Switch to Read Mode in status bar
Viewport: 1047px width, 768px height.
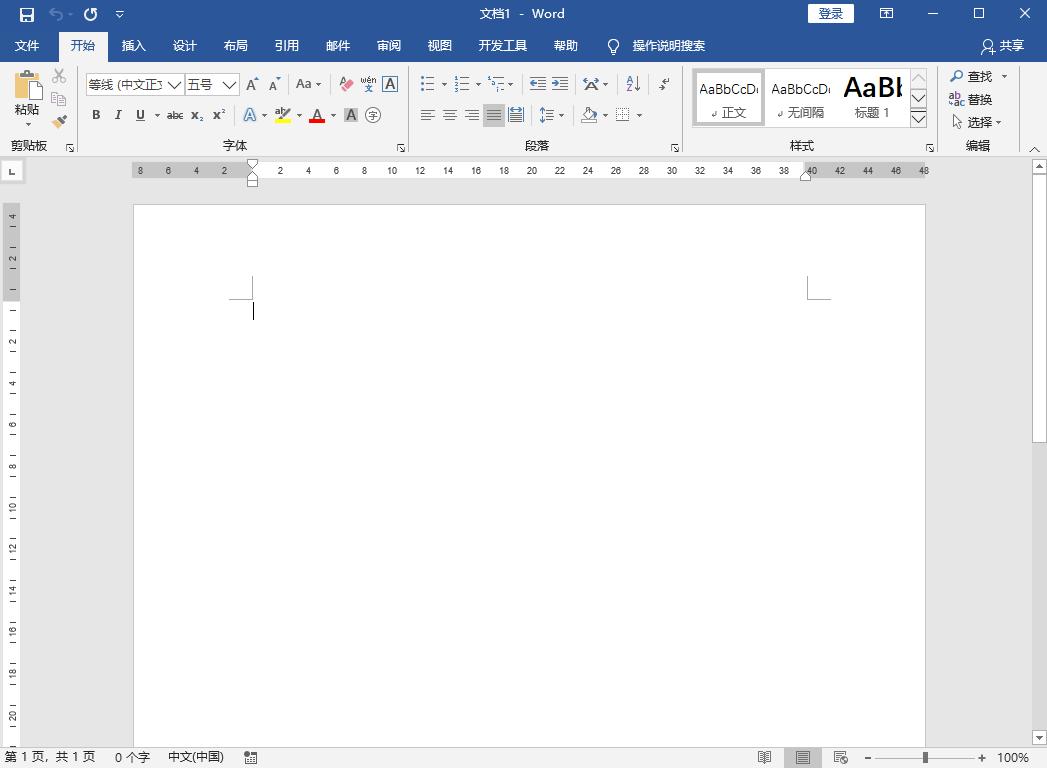764,758
